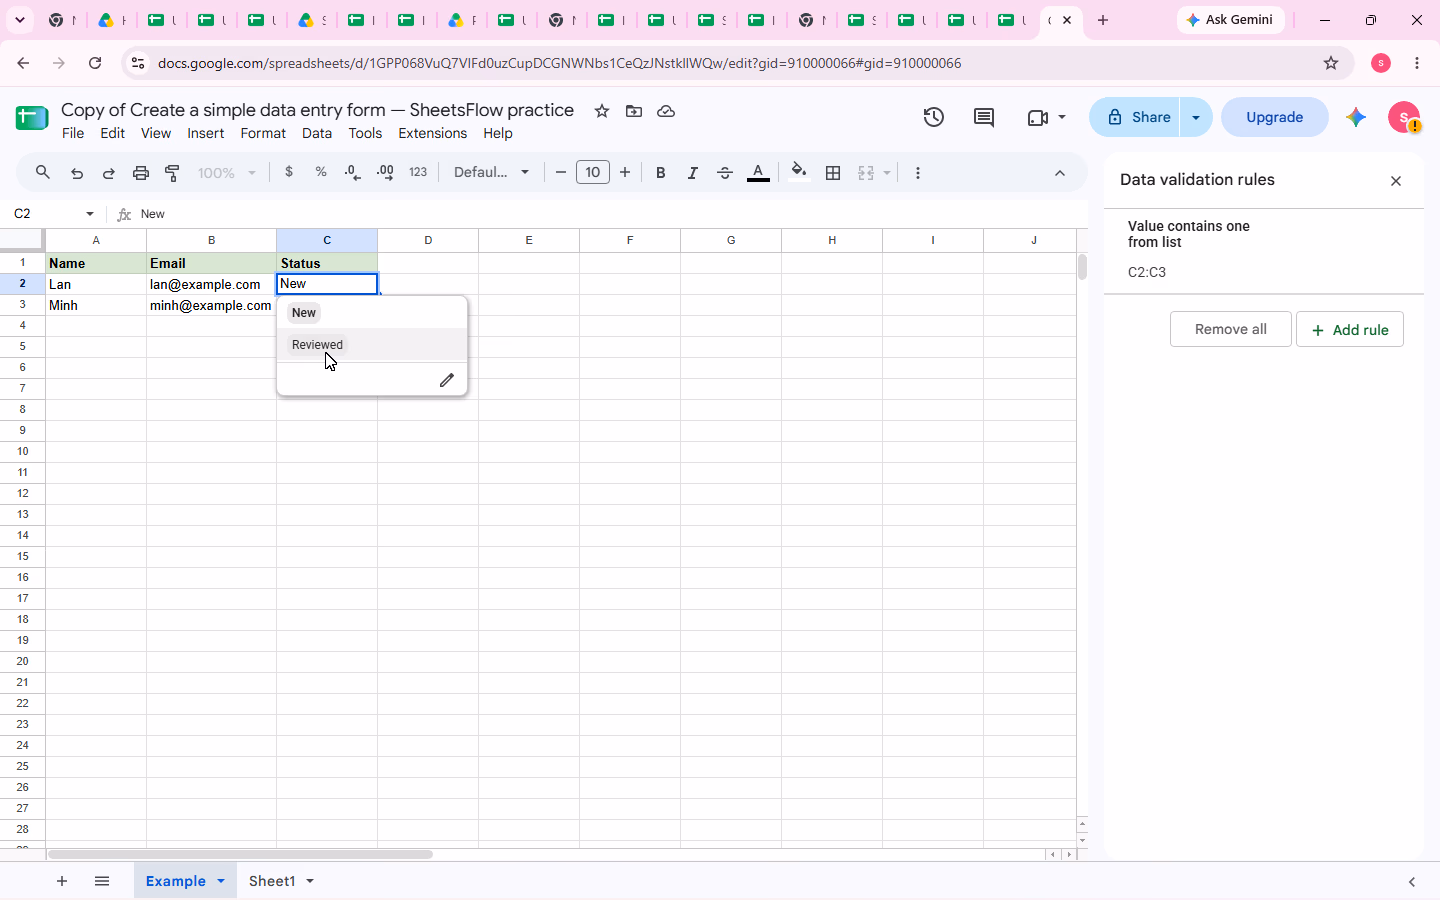View cloud save status
This screenshot has width=1440, height=900.
click(x=666, y=111)
